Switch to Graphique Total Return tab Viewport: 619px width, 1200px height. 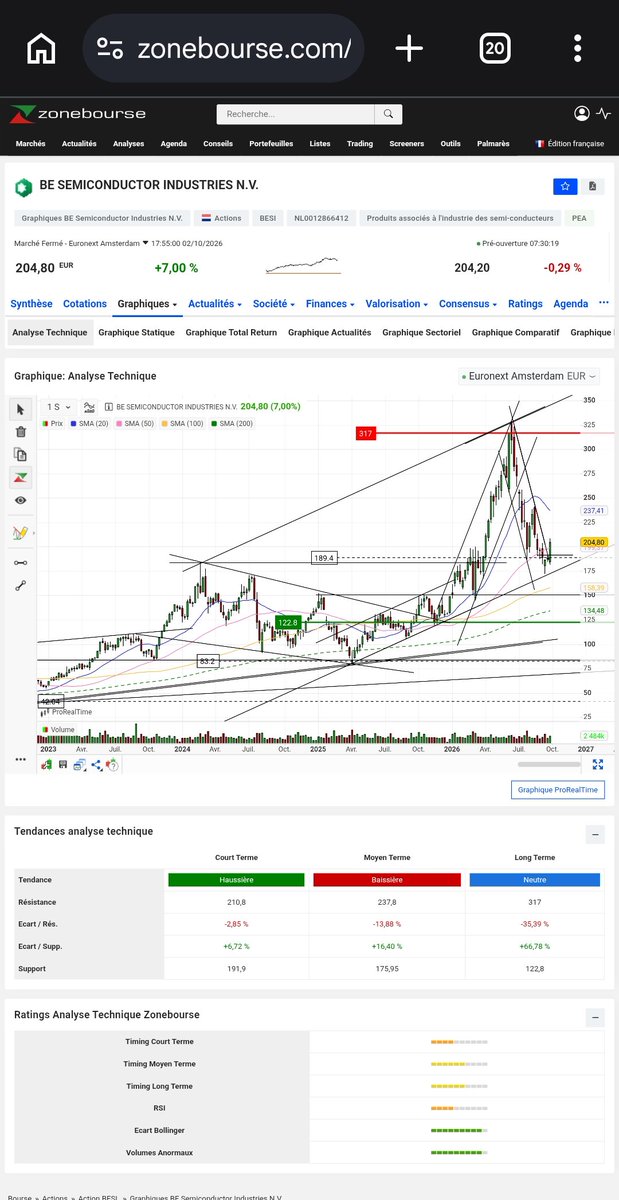point(231,333)
